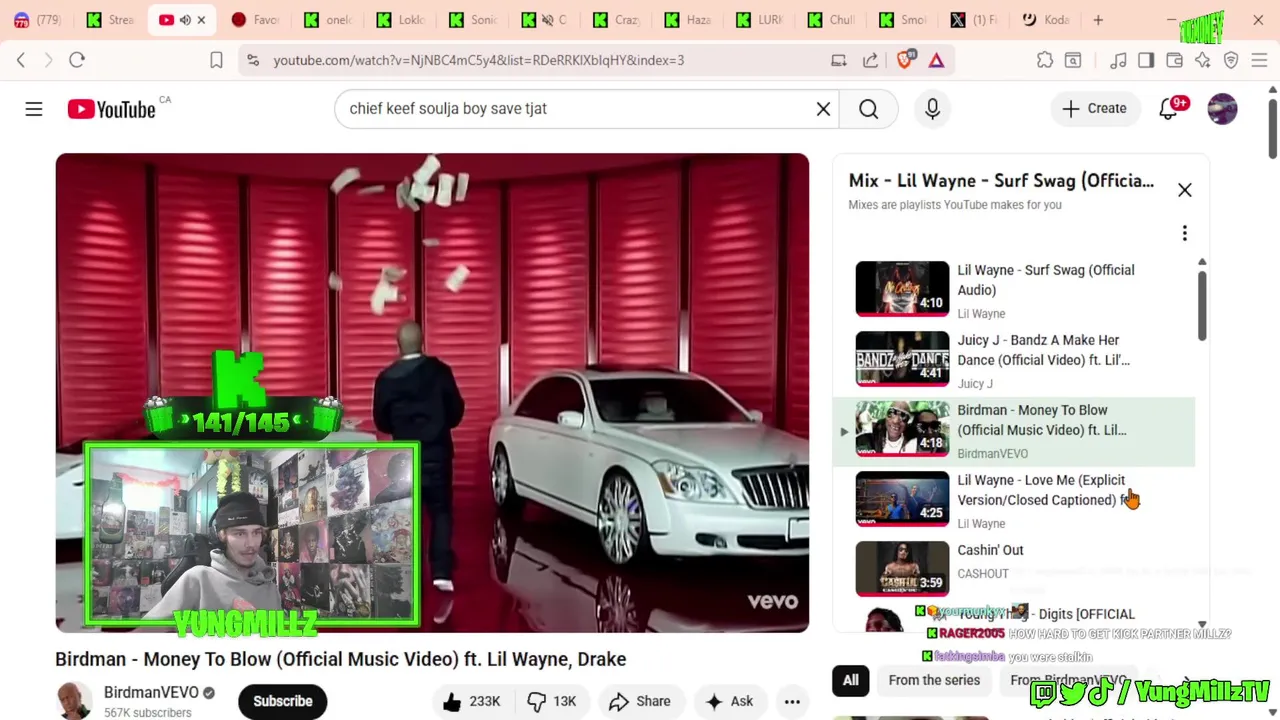Open the browser menu hamburger

click(x=1259, y=60)
